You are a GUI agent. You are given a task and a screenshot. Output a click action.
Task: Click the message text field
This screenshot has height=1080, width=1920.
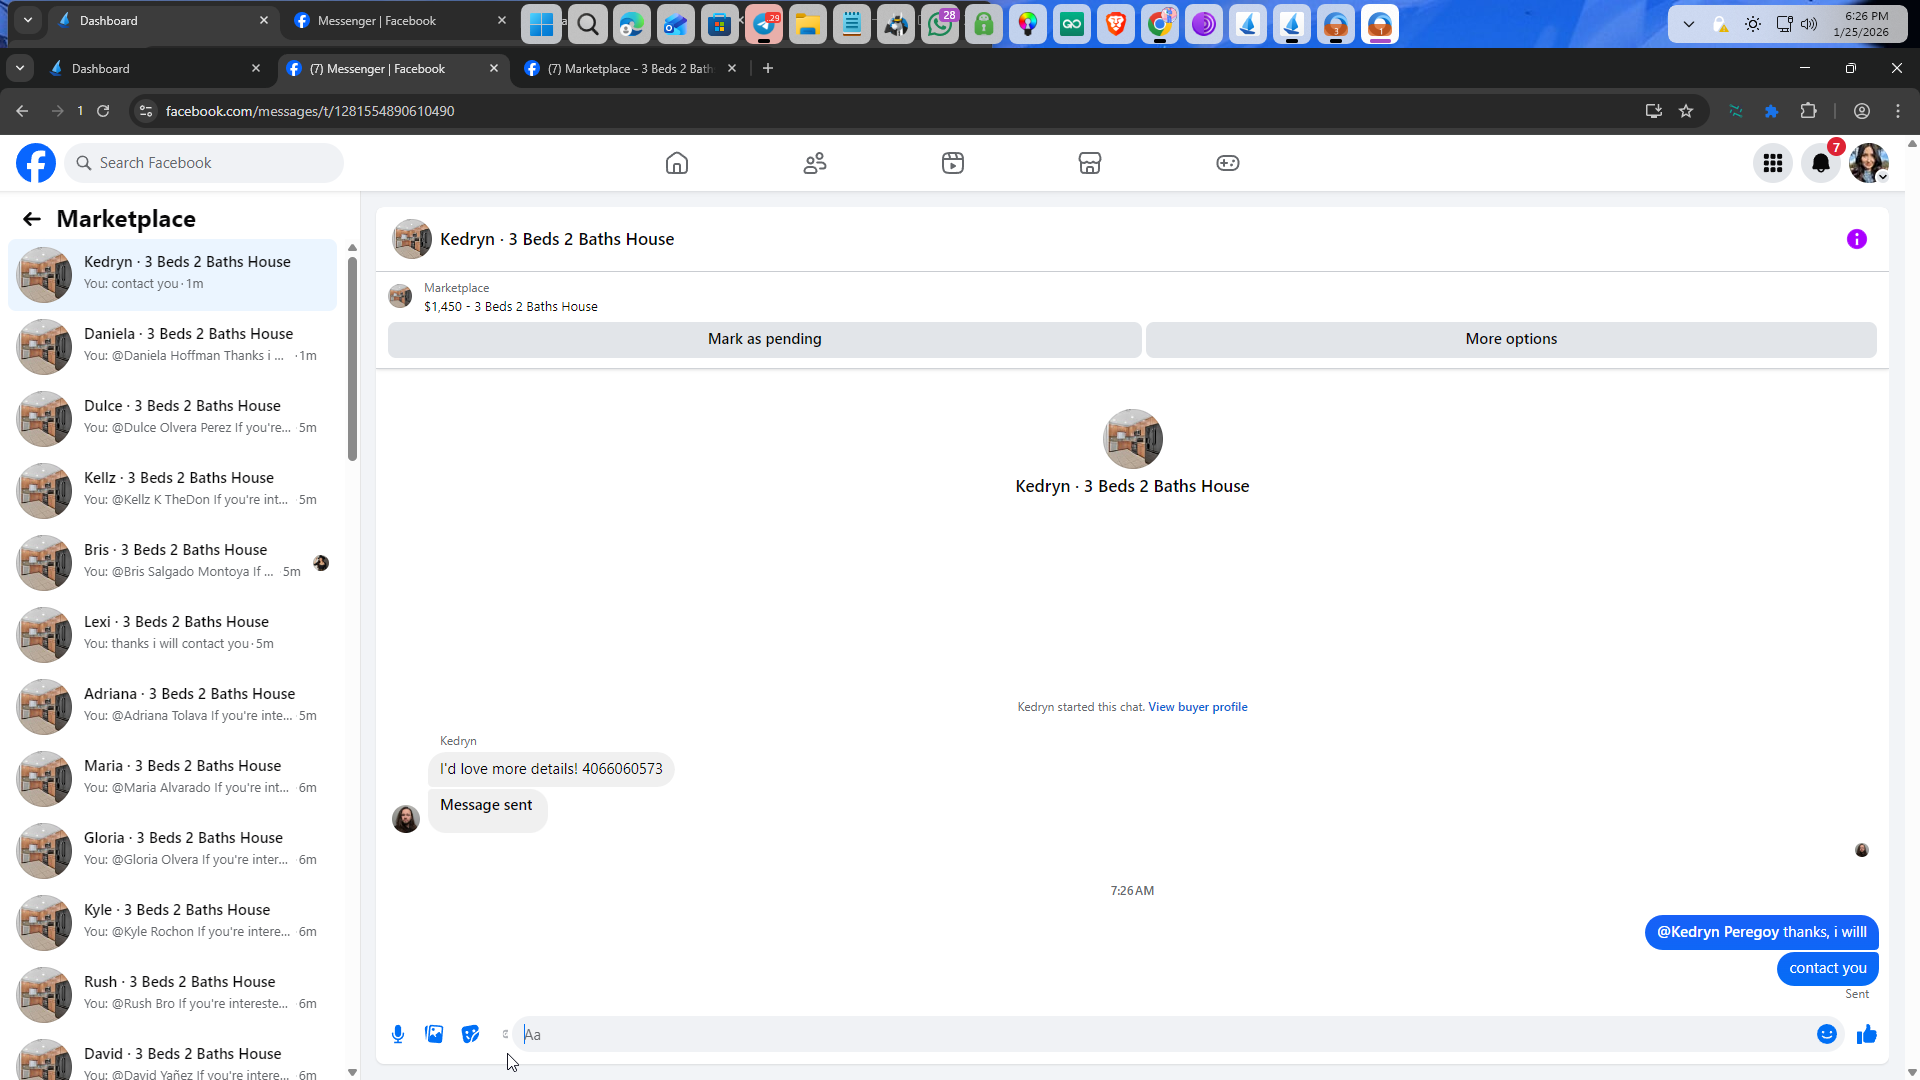click(x=1165, y=1034)
